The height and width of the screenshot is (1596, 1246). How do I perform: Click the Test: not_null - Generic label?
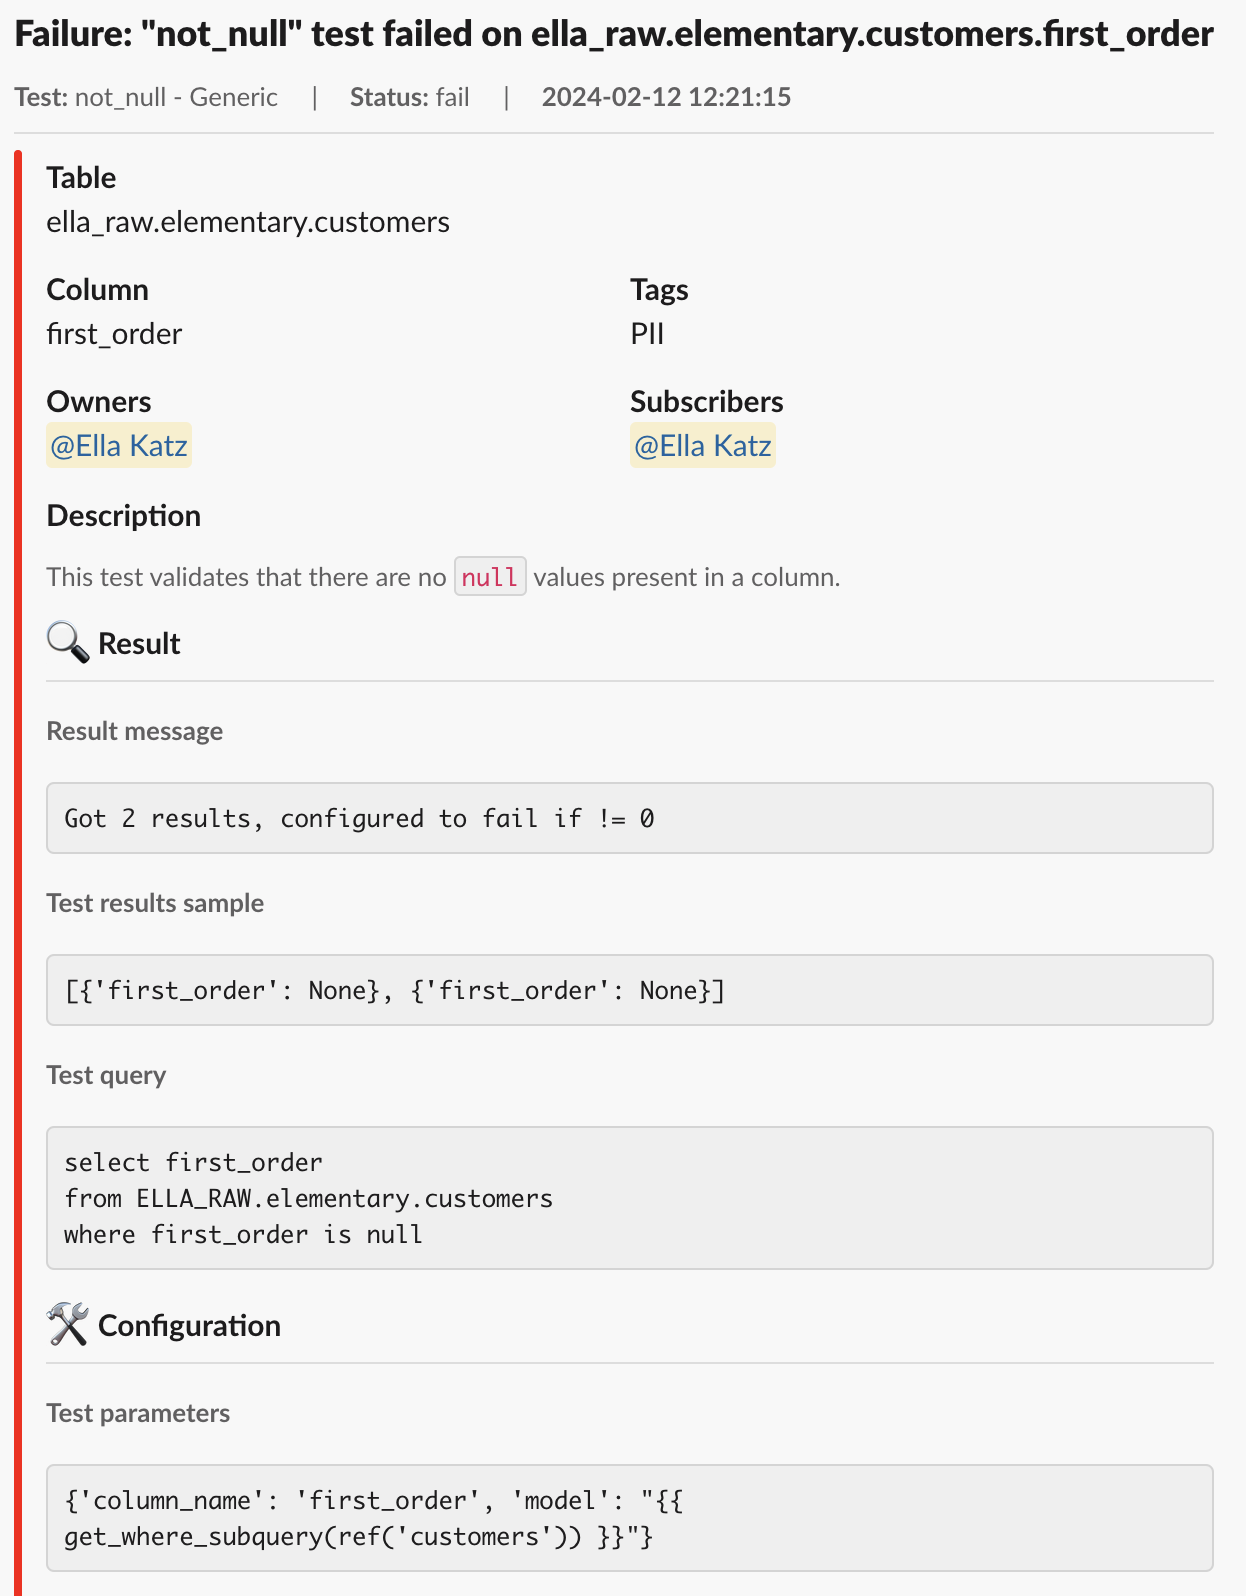point(146,97)
